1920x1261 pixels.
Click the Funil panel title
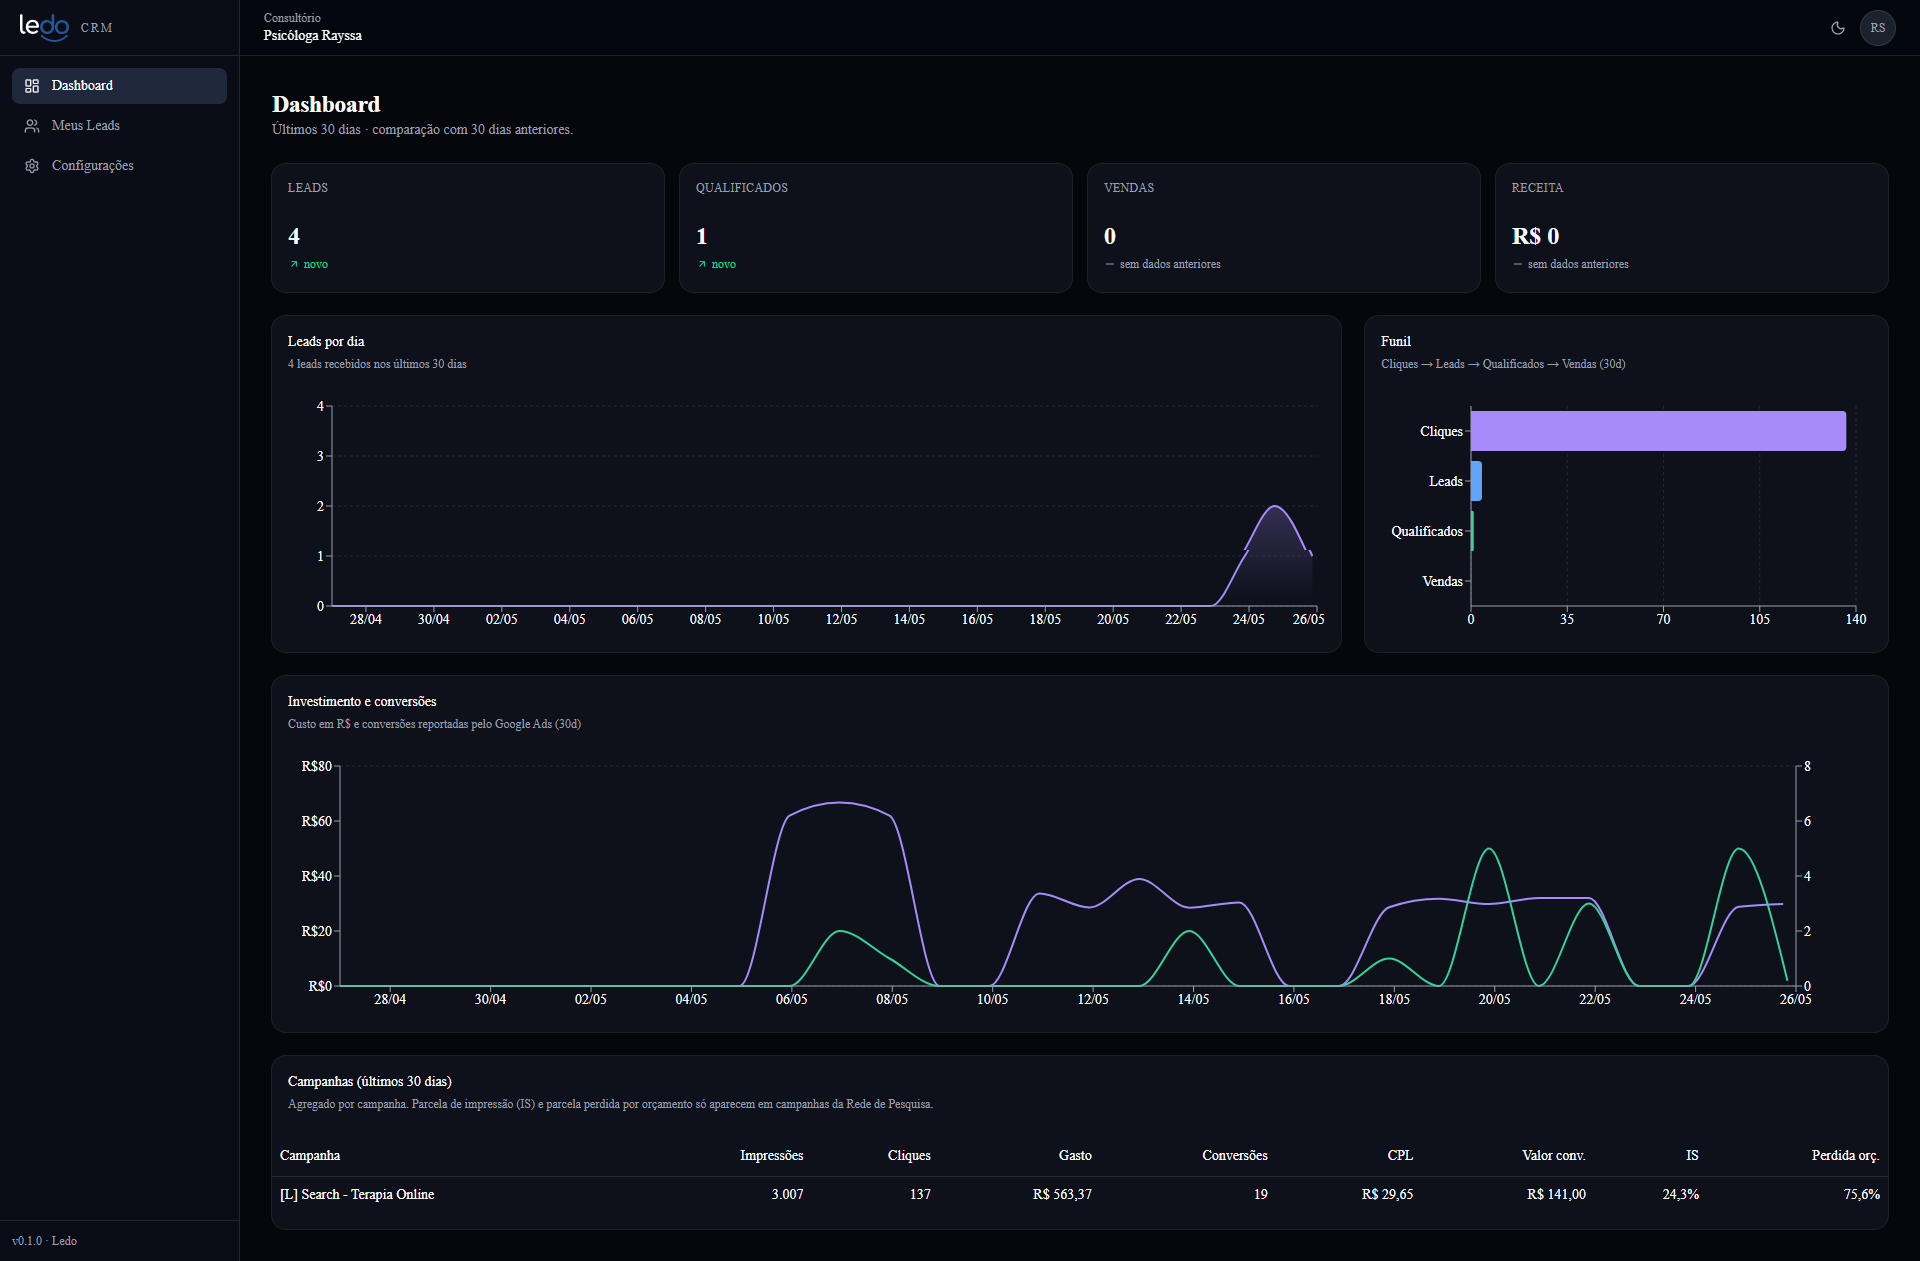click(1395, 341)
